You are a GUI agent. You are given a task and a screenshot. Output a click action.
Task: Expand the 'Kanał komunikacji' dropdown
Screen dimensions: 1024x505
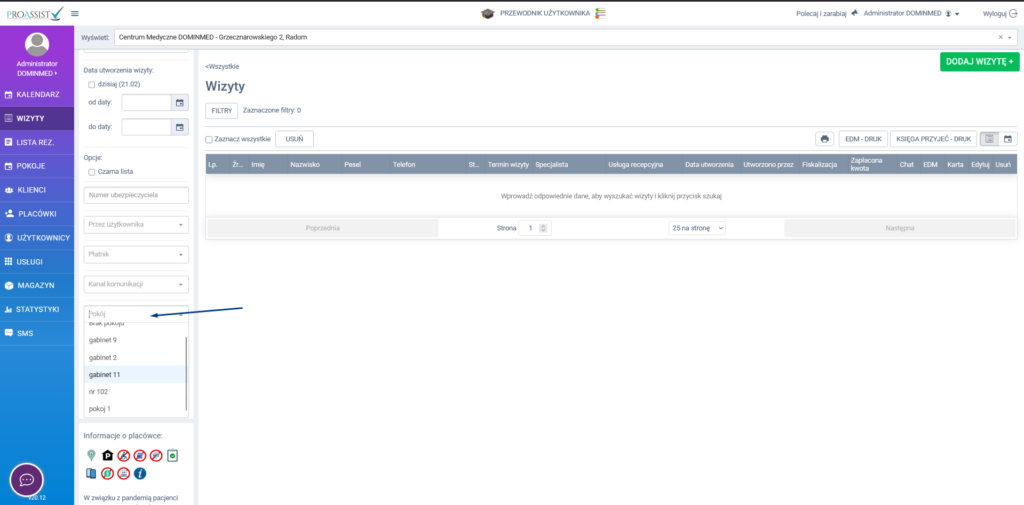click(136, 284)
